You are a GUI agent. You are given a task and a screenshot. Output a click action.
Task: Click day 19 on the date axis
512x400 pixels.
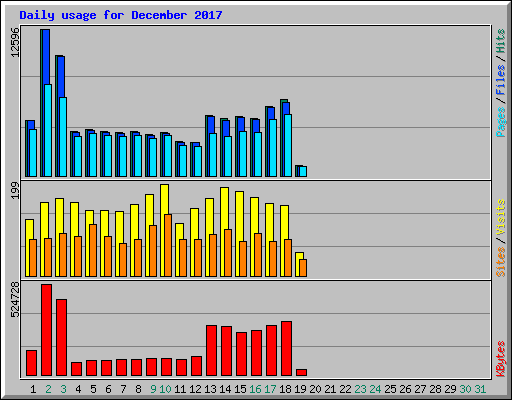coord(300,389)
